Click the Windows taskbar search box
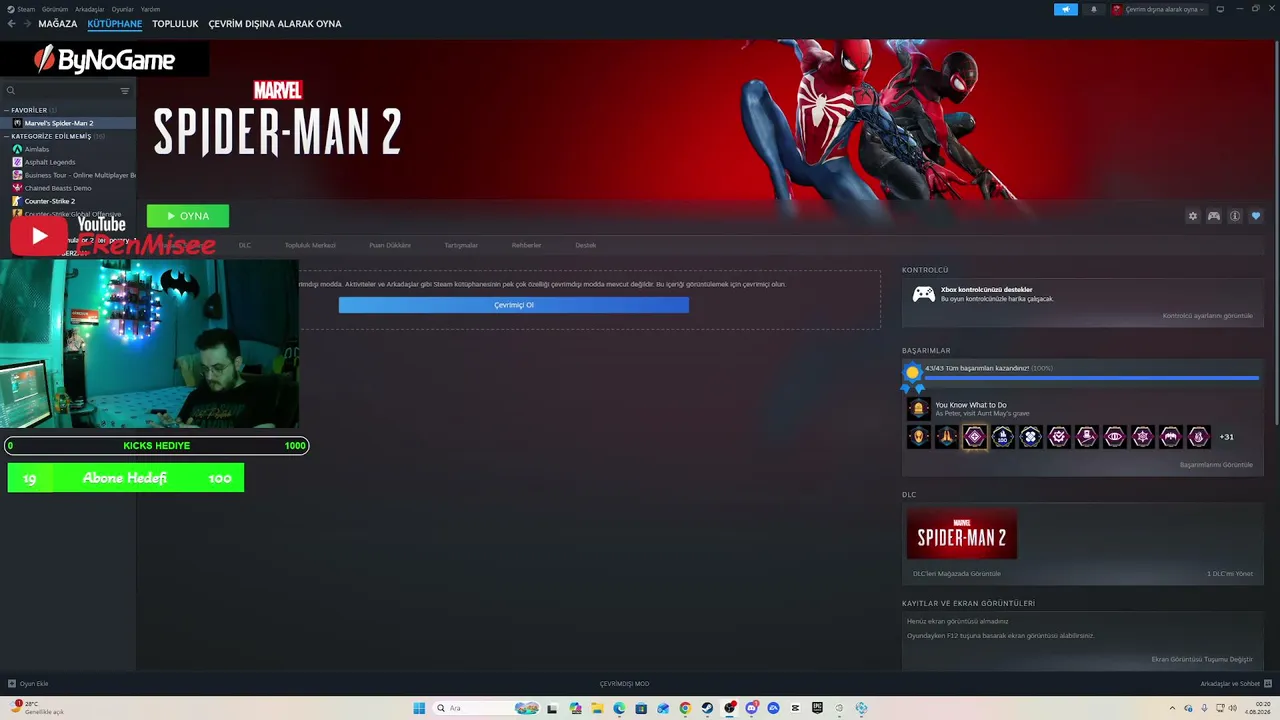This screenshot has height=720, width=1280. coord(485,708)
